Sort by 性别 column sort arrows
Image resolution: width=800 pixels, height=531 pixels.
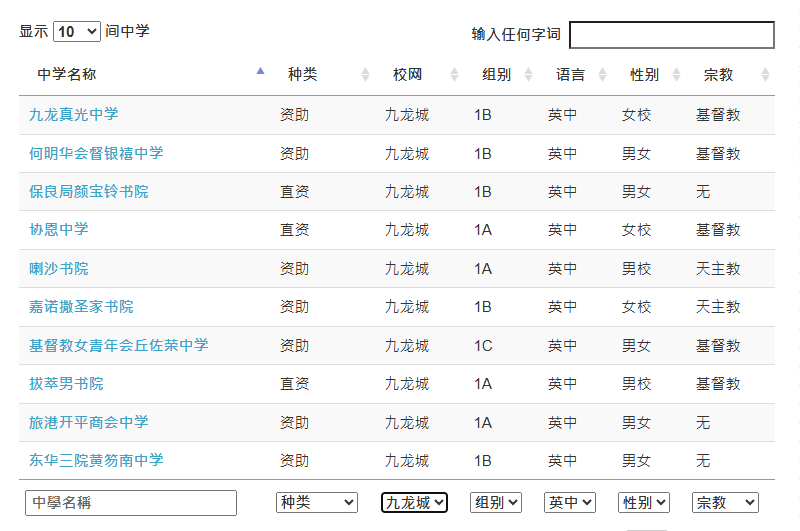(677, 74)
